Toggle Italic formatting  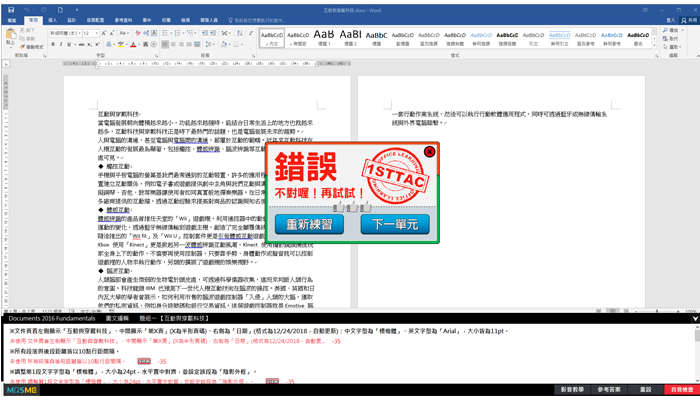[60, 44]
